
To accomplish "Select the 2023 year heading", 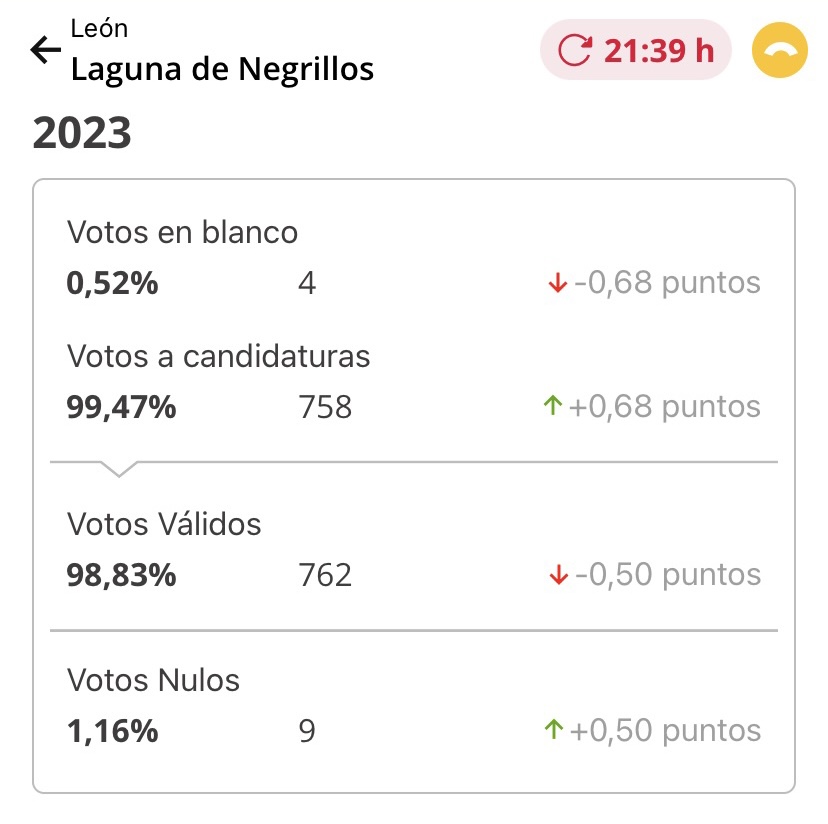I will 82,133.
